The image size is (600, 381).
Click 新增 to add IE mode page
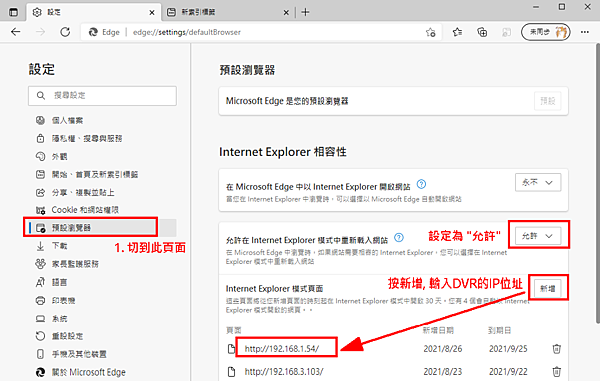coord(548,288)
